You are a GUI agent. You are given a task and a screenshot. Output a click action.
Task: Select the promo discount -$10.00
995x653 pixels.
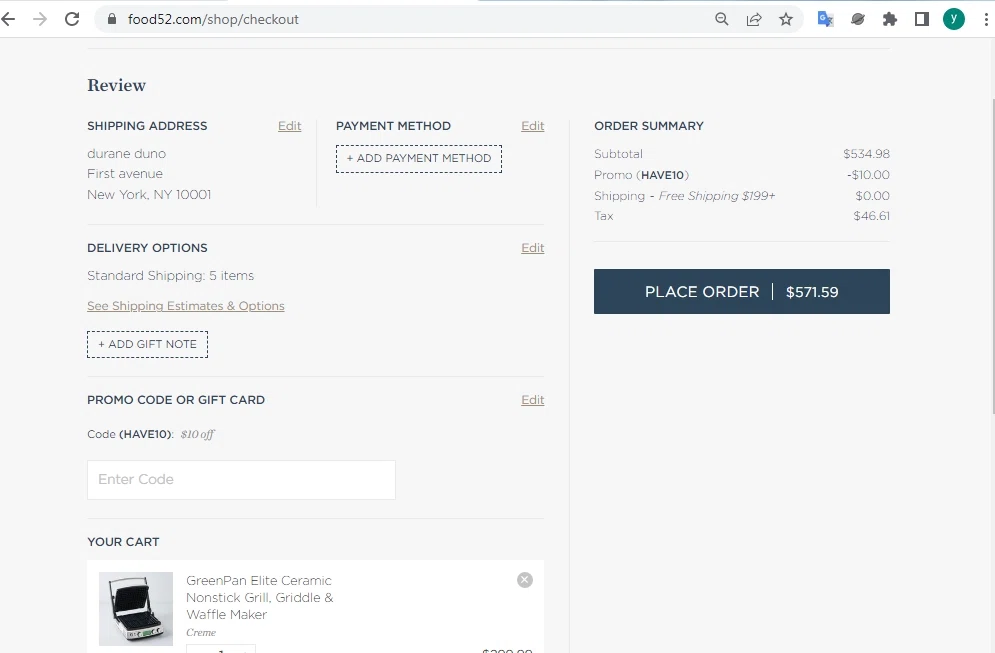tap(868, 175)
